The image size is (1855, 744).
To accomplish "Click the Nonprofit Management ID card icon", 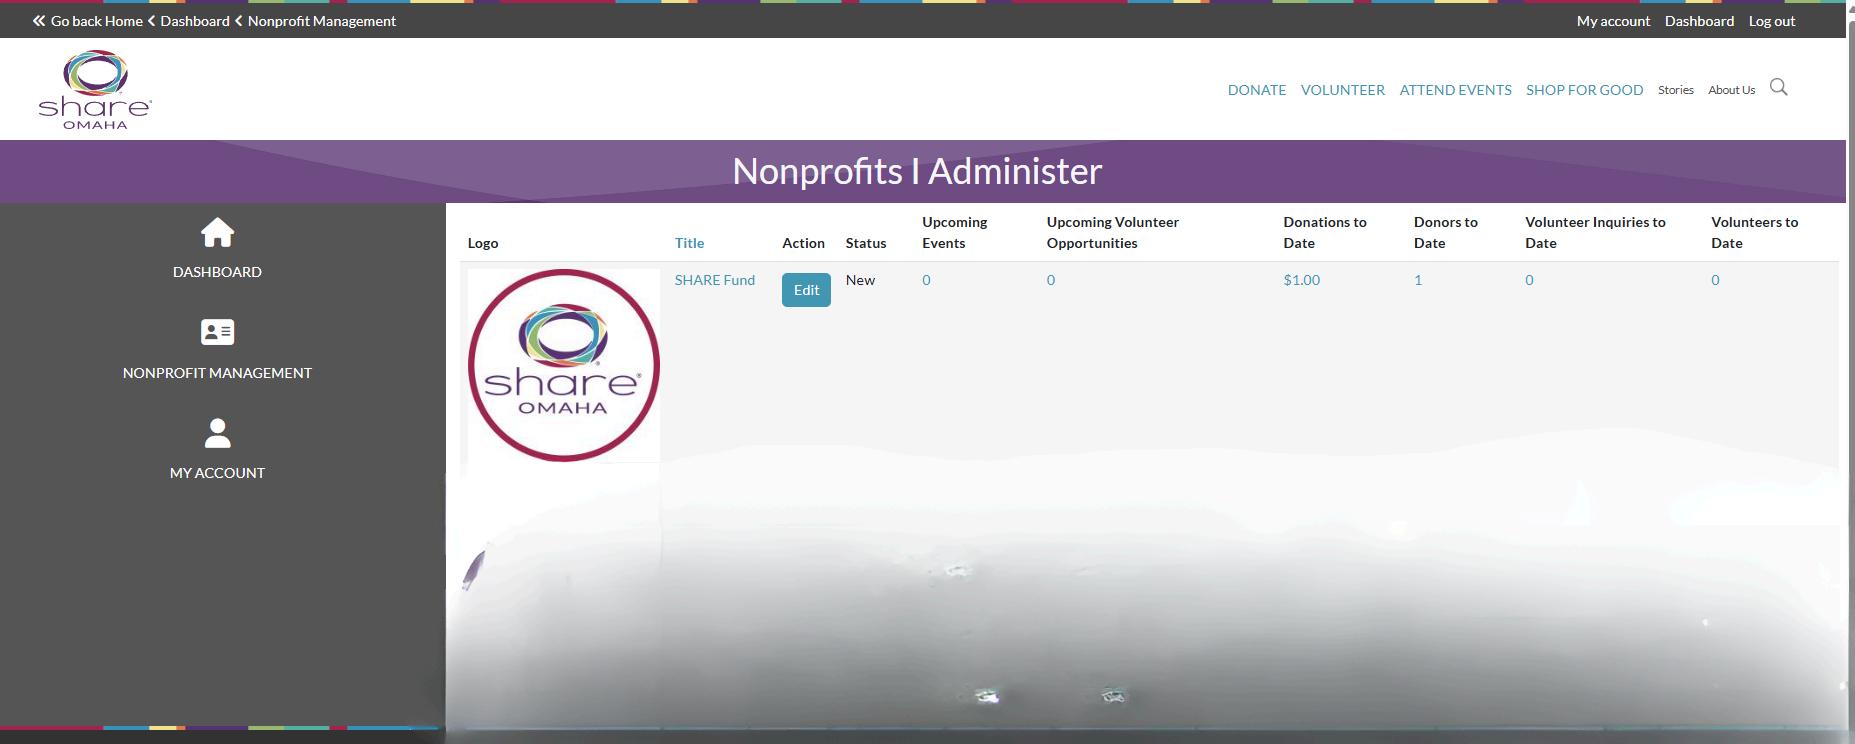I will pos(217,332).
